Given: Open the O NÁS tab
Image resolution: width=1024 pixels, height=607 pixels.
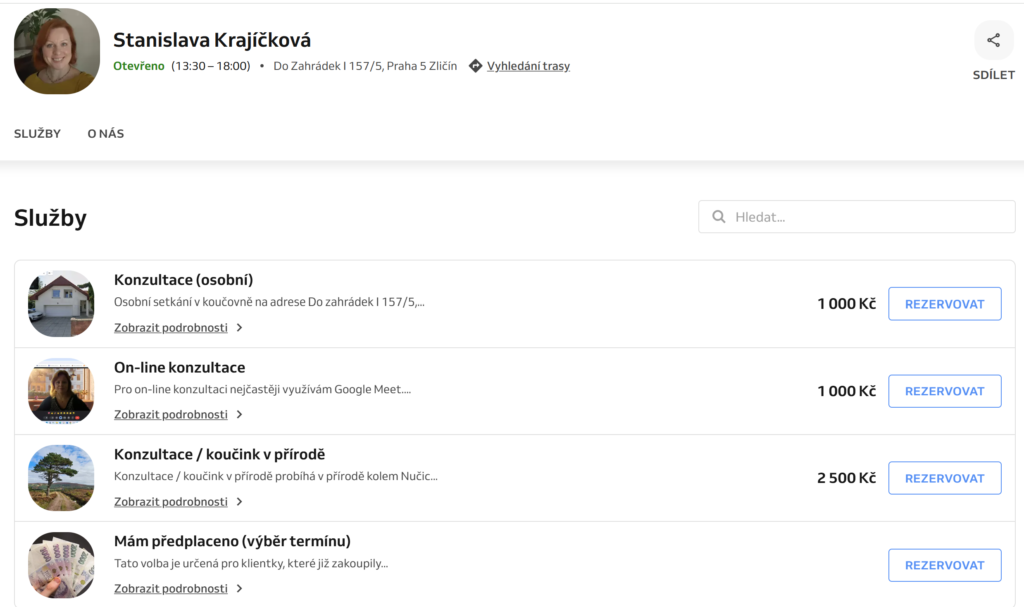Looking at the screenshot, I should 105,134.
